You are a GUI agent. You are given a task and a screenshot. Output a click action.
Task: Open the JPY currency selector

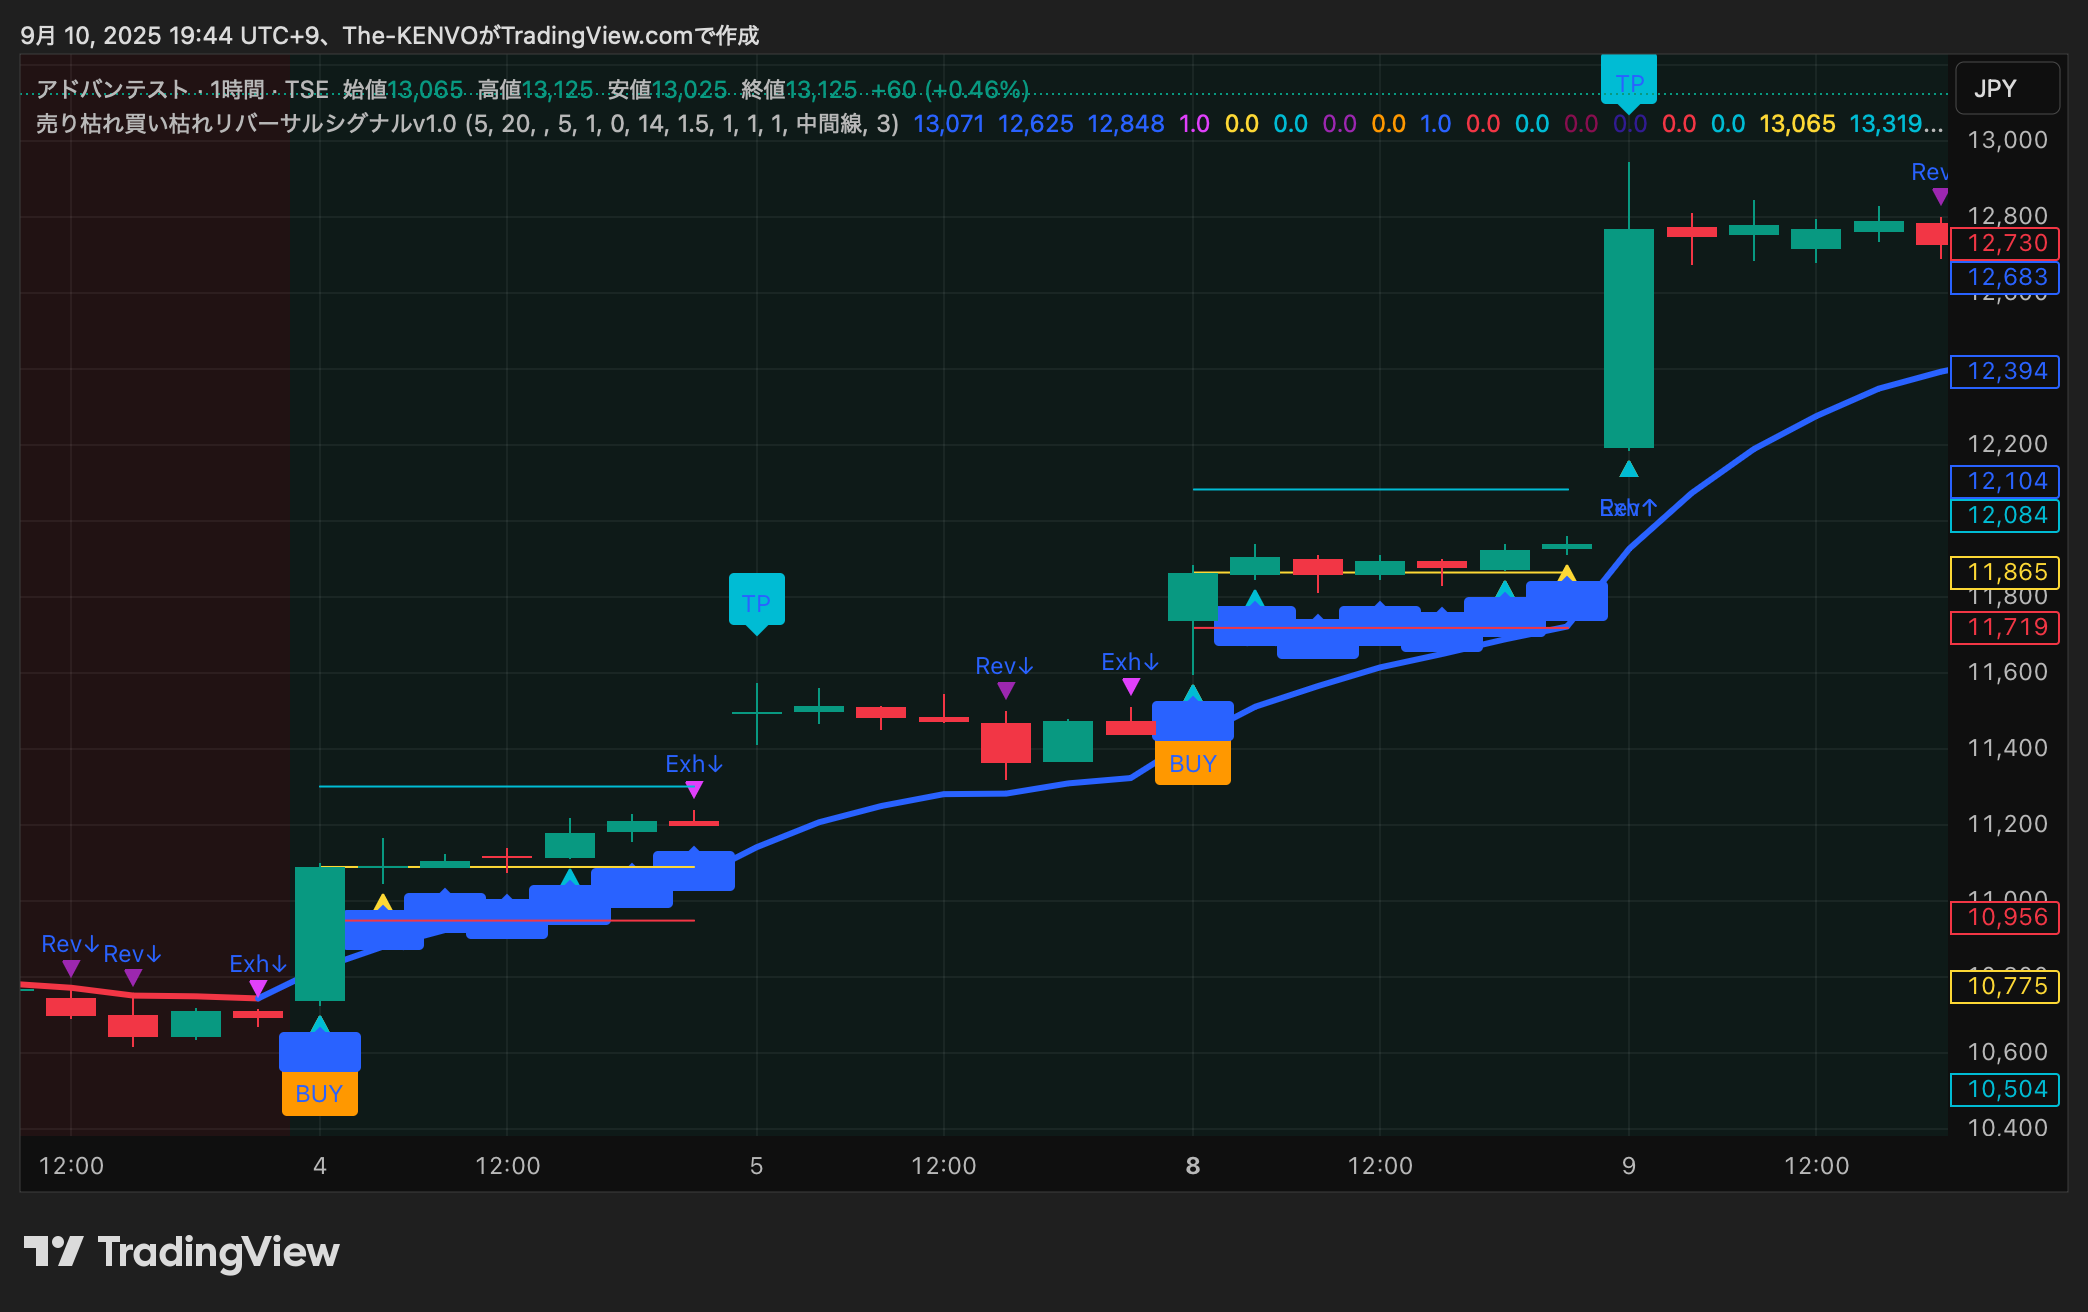tap(2006, 88)
